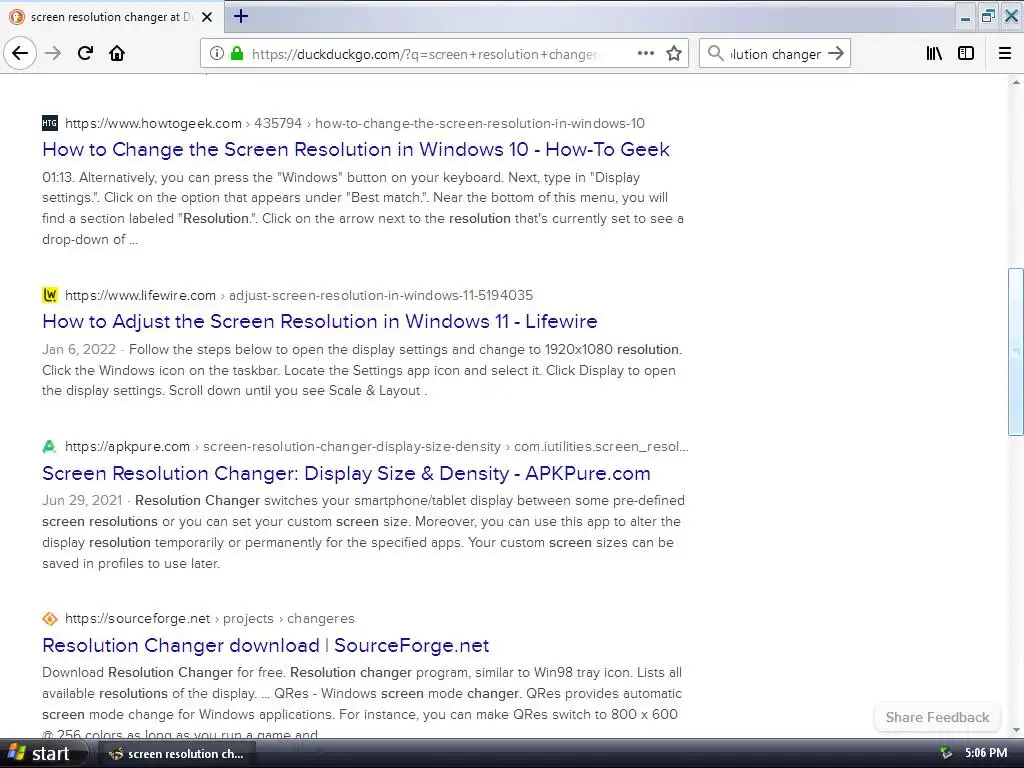Select the browser taskbar button

(x=176, y=754)
